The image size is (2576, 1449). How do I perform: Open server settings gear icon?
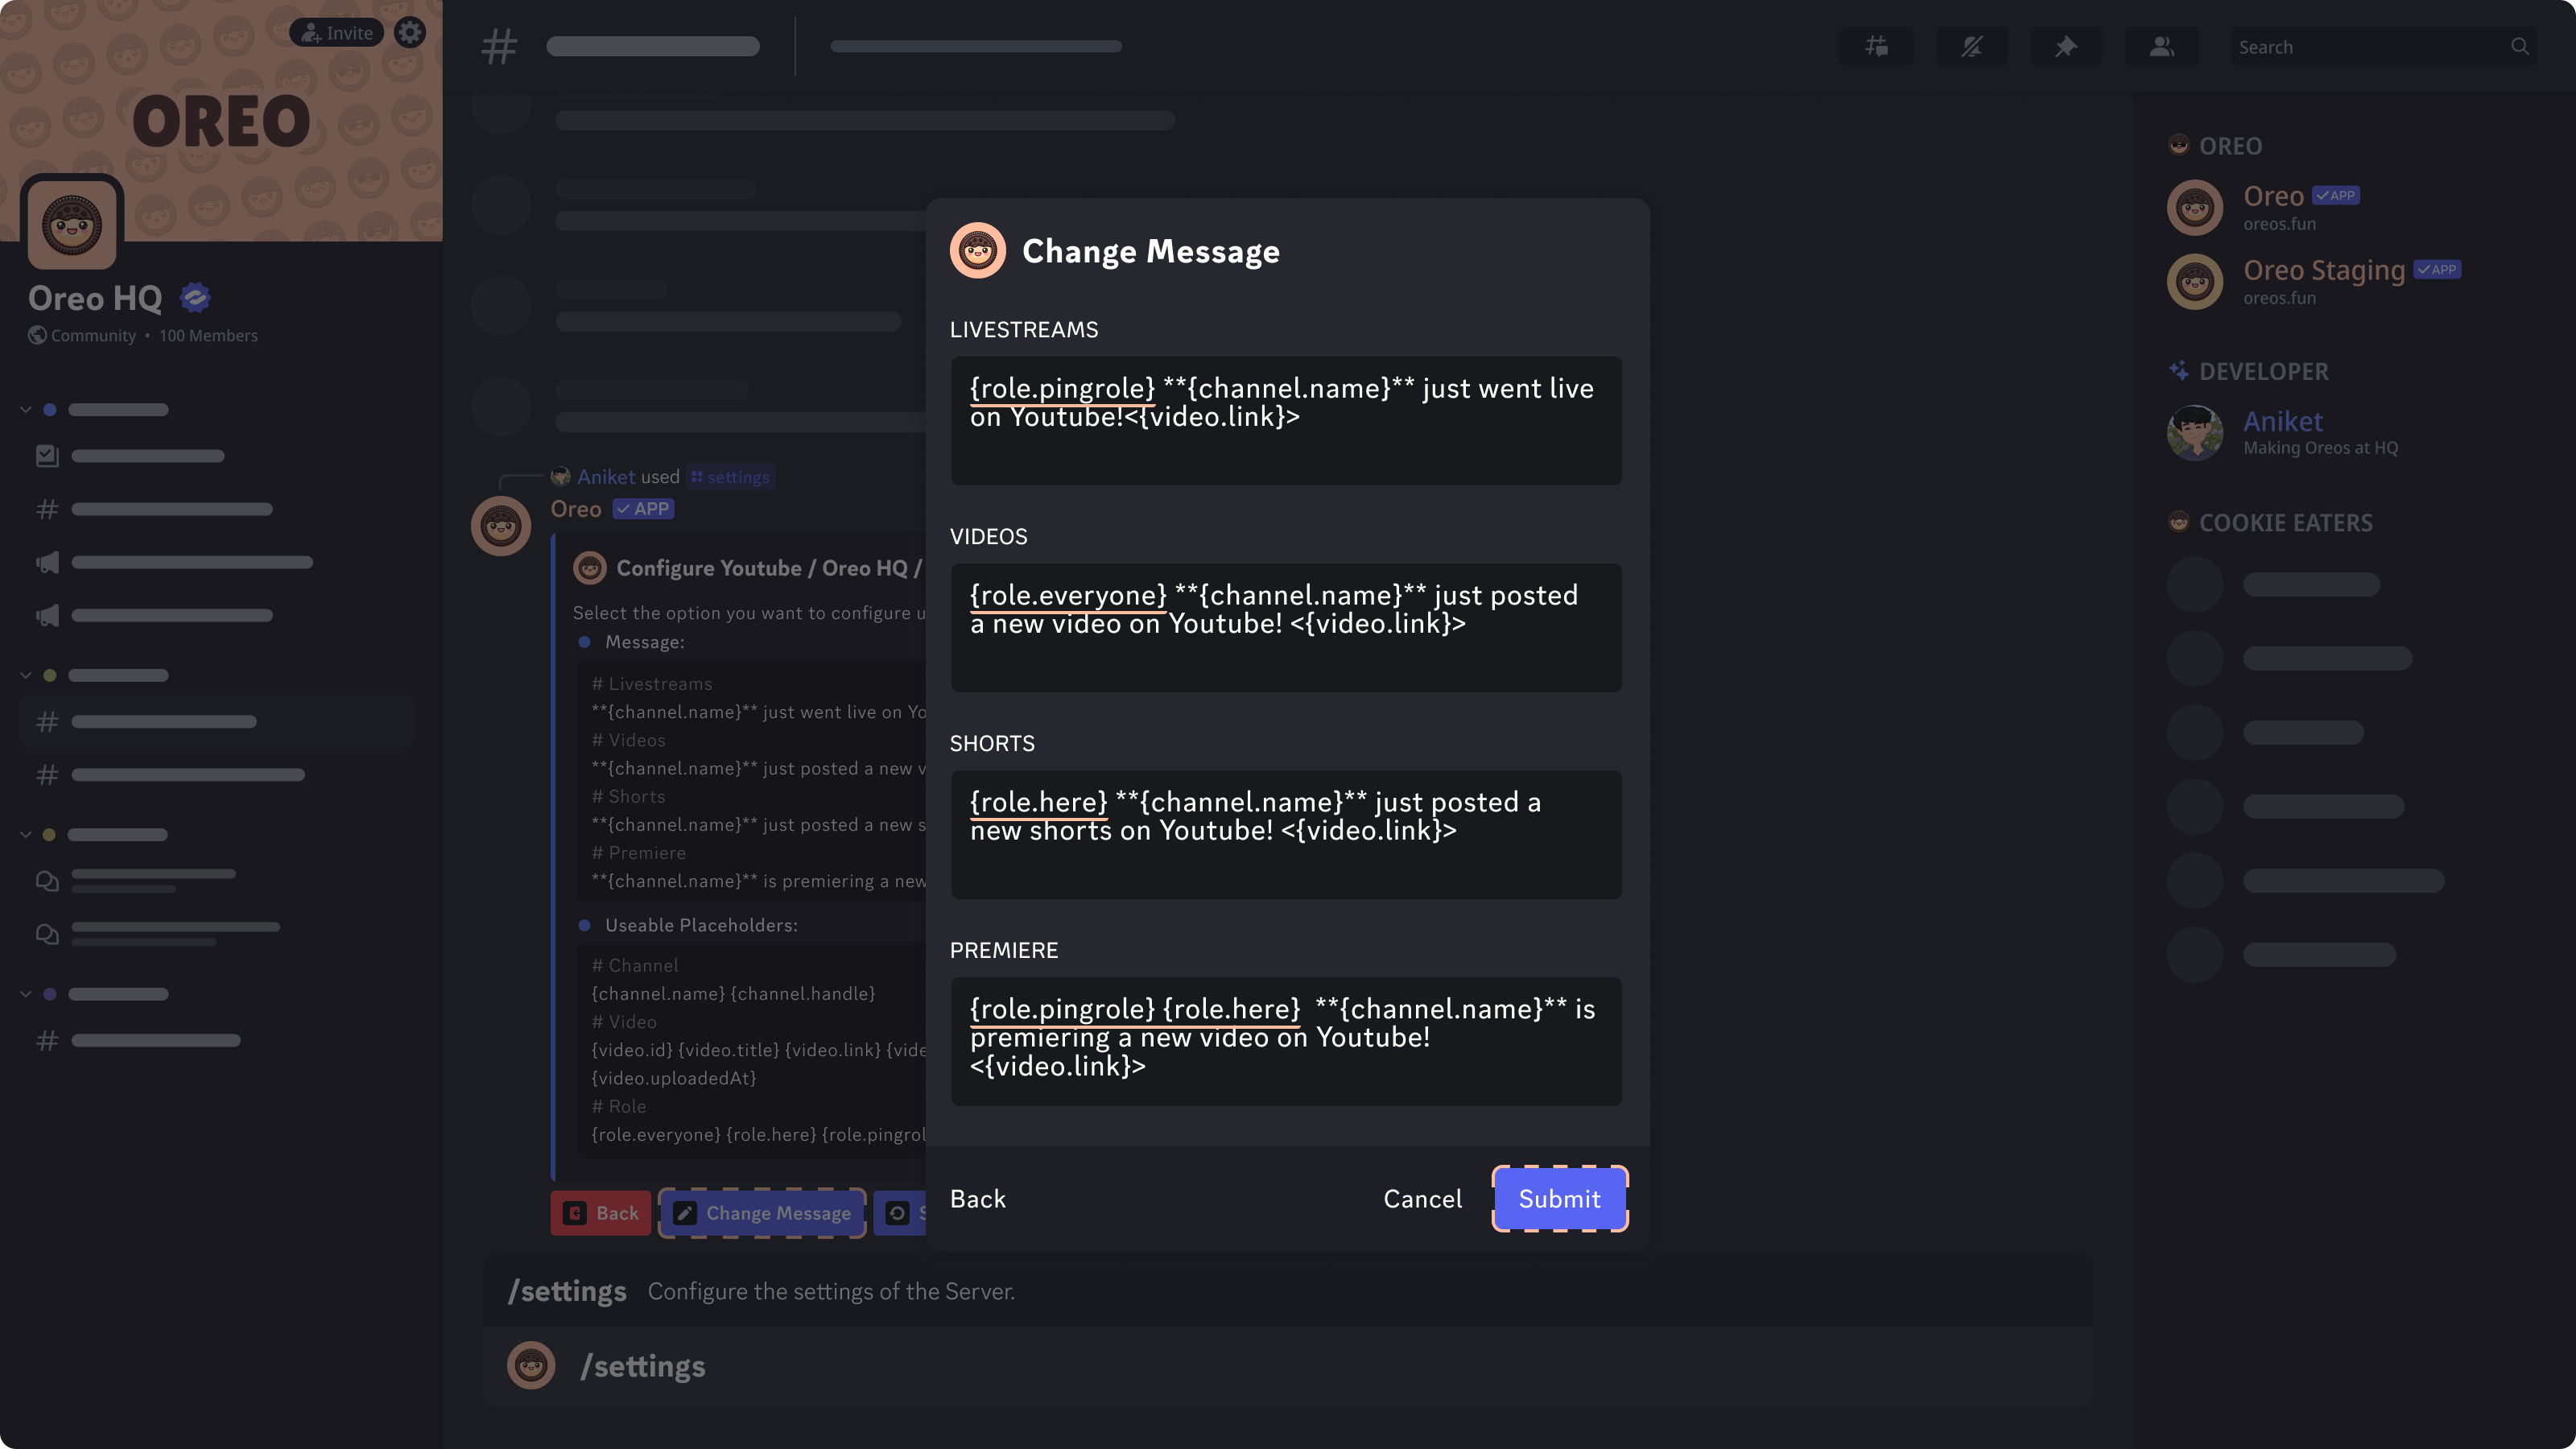pos(410,32)
